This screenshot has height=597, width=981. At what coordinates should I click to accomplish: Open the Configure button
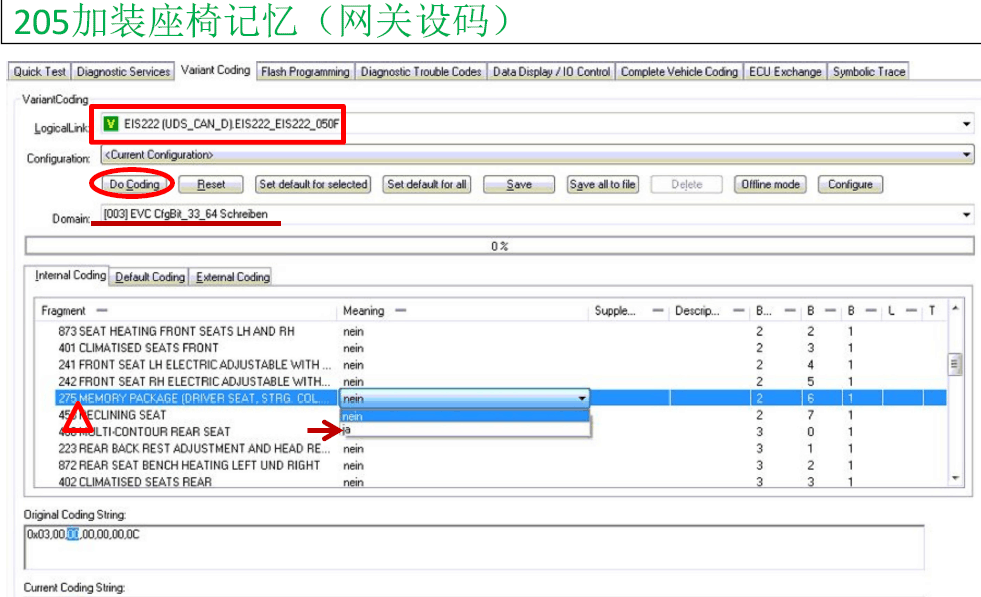click(850, 184)
